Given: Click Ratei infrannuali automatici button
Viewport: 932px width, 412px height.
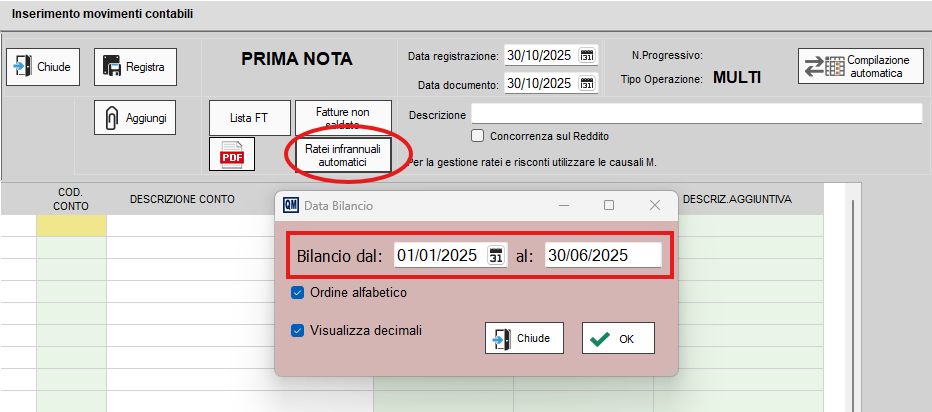Looking at the screenshot, I should (x=343, y=154).
